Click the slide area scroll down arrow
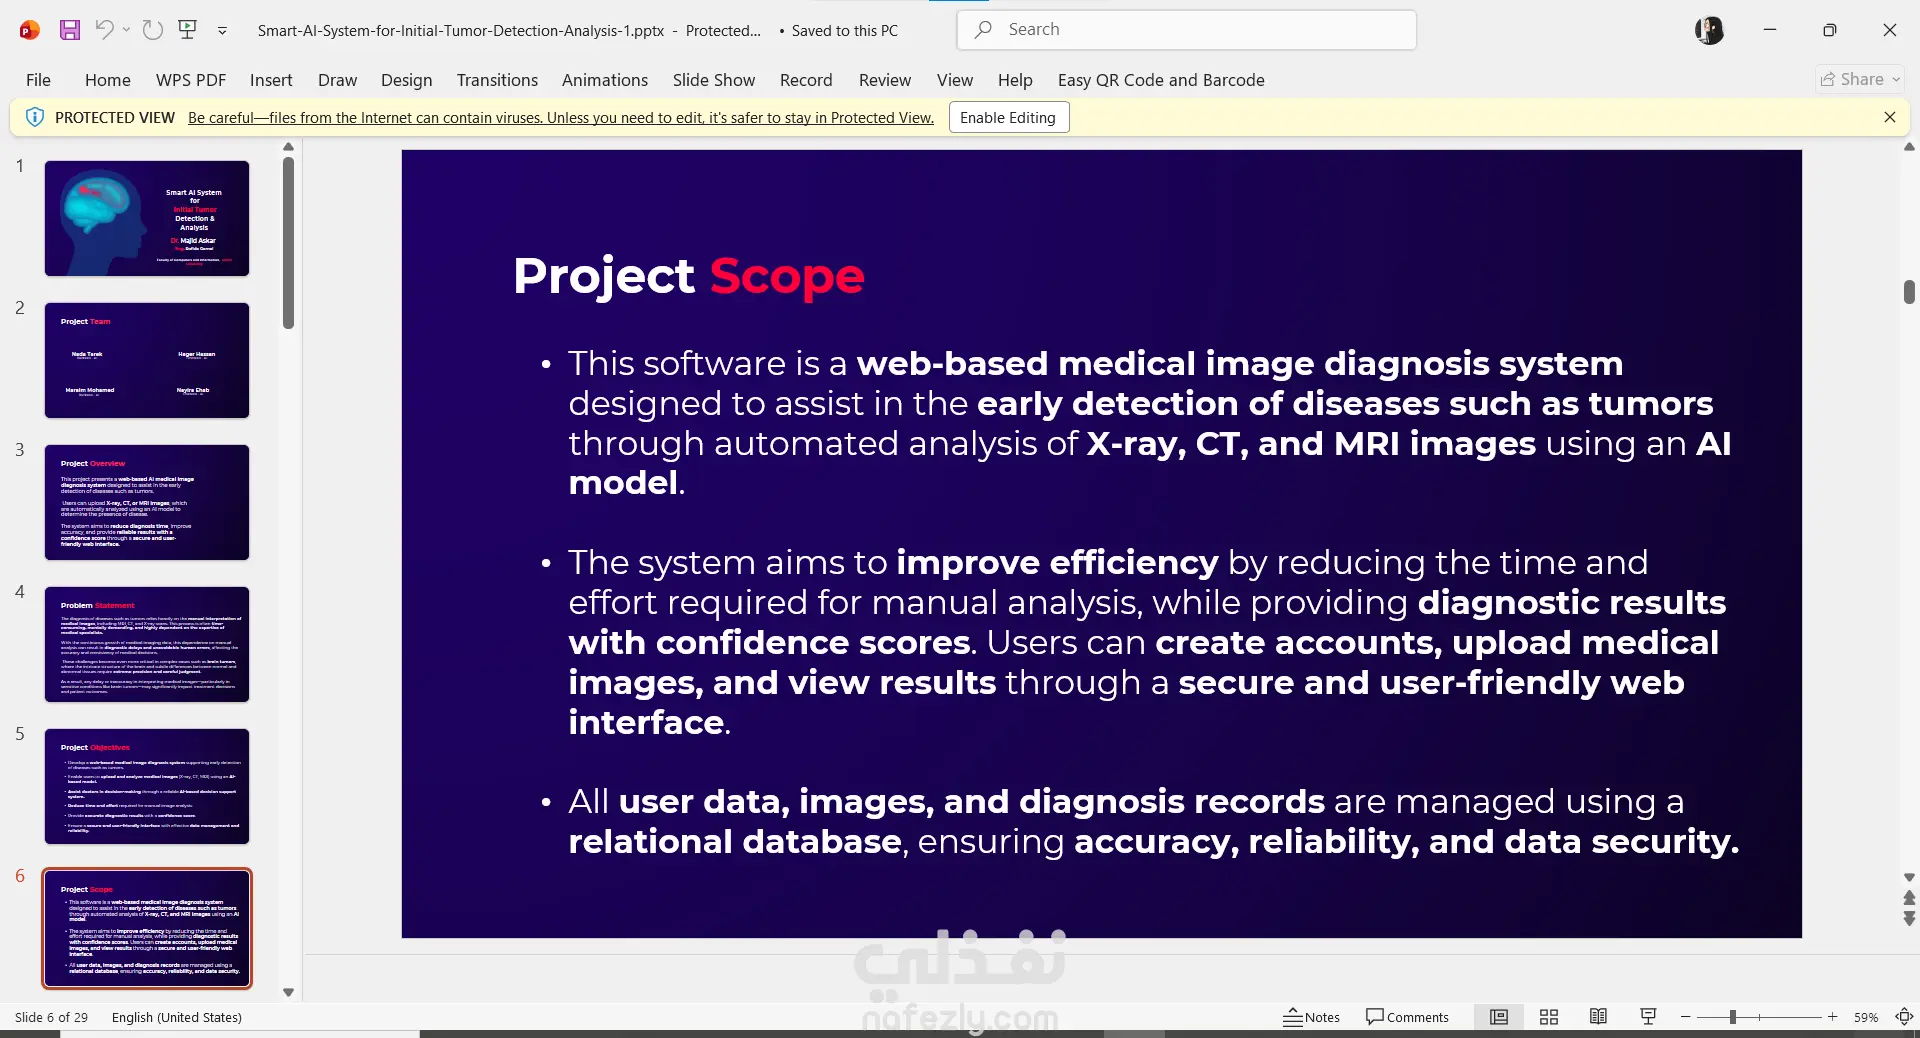Image resolution: width=1920 pixels, height=1038 pixels. tap(1909, 877)
